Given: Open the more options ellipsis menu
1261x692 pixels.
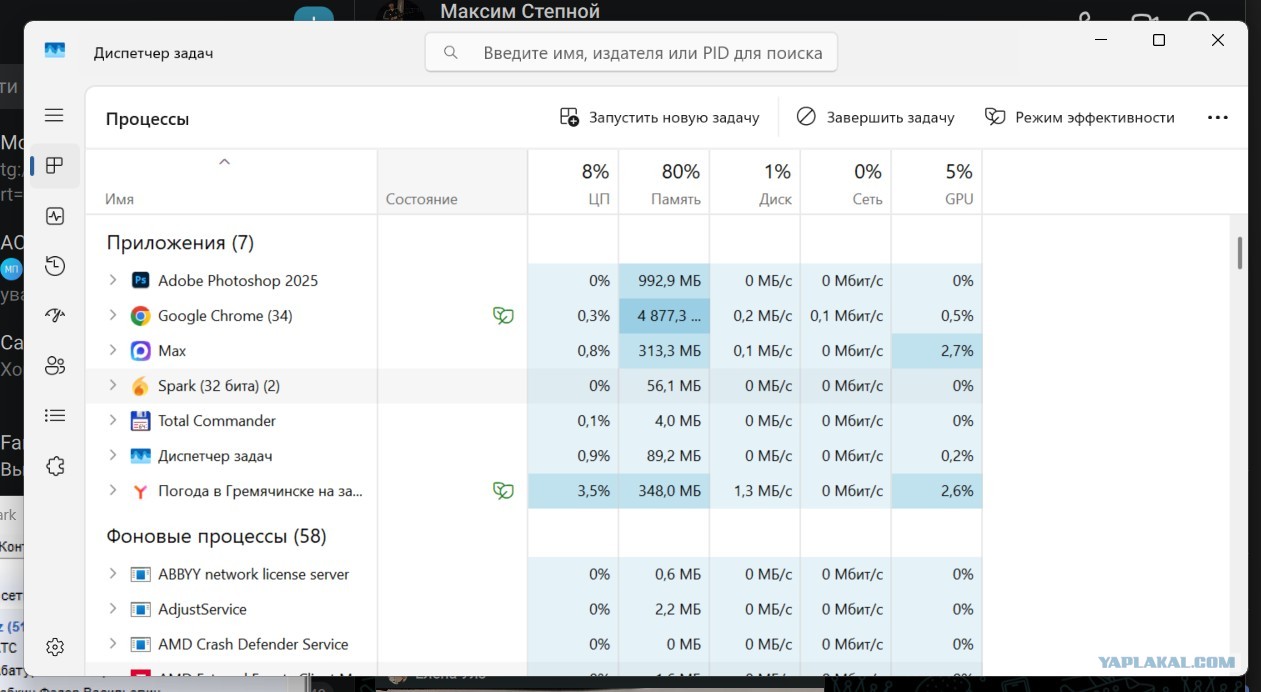Looking at the screenshot, I should point(1217,117).
